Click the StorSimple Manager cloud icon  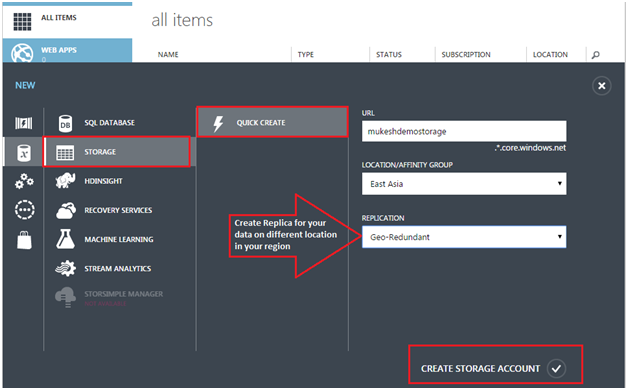click(65, 297)
